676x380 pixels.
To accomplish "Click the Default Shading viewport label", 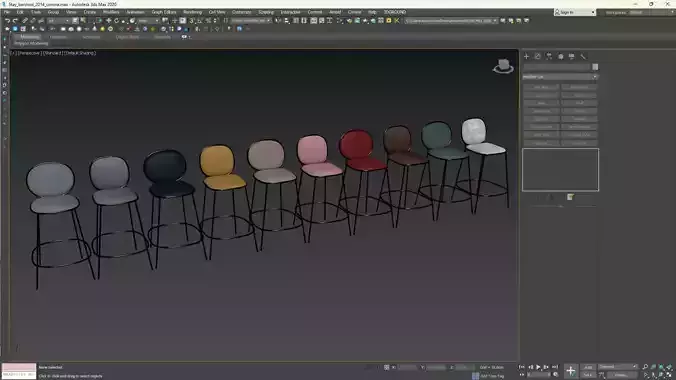I will tap(80, 53).
